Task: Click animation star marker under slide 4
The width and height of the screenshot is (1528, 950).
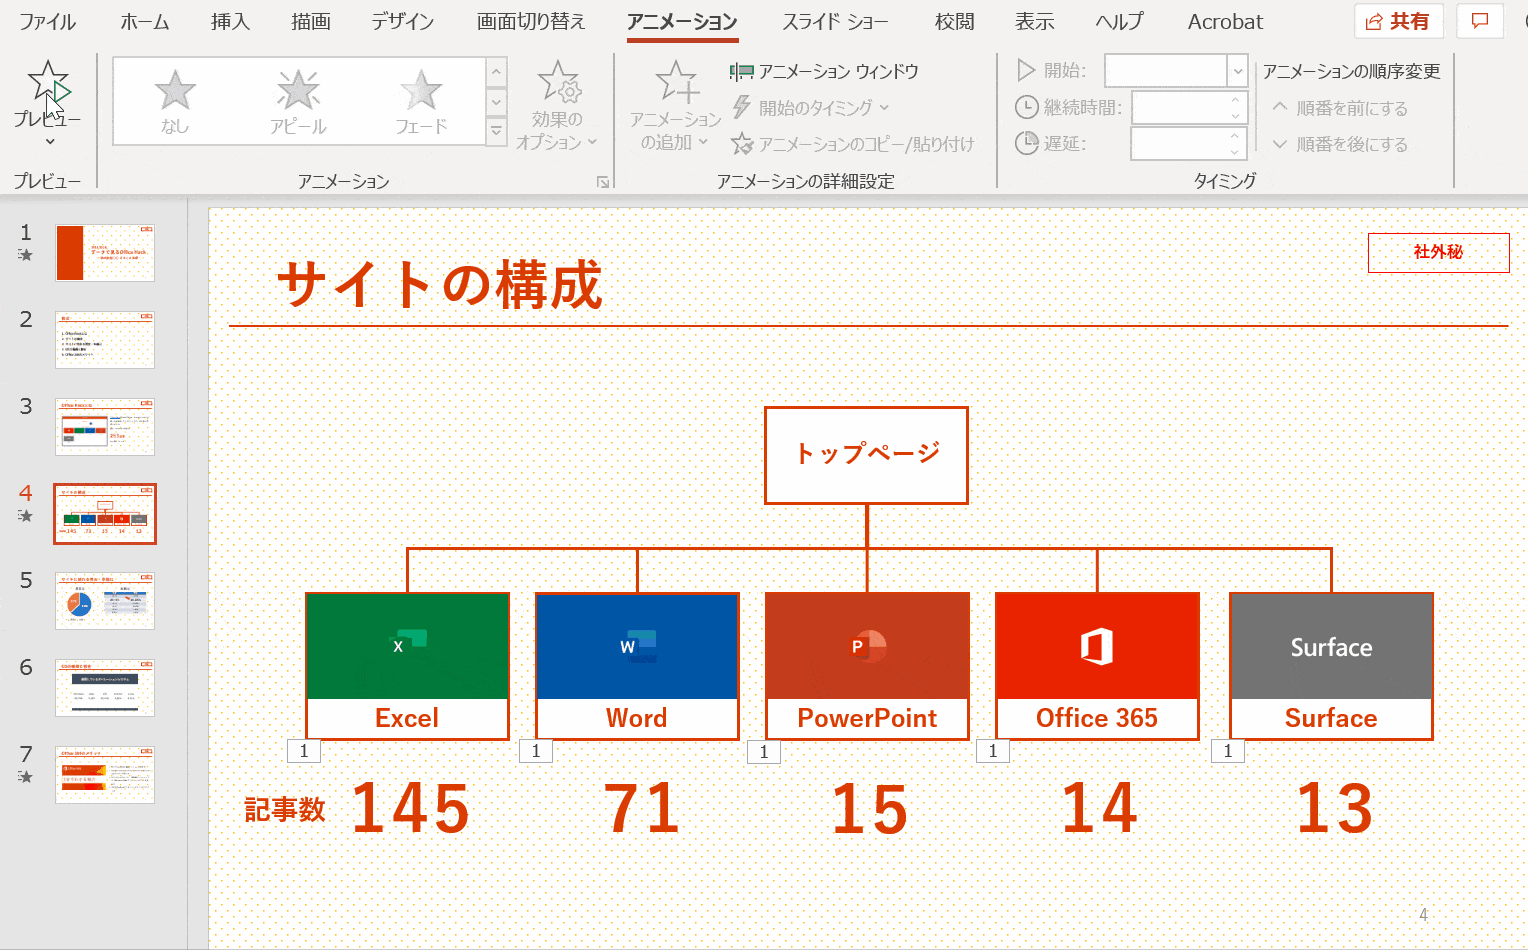Action: 26,516
